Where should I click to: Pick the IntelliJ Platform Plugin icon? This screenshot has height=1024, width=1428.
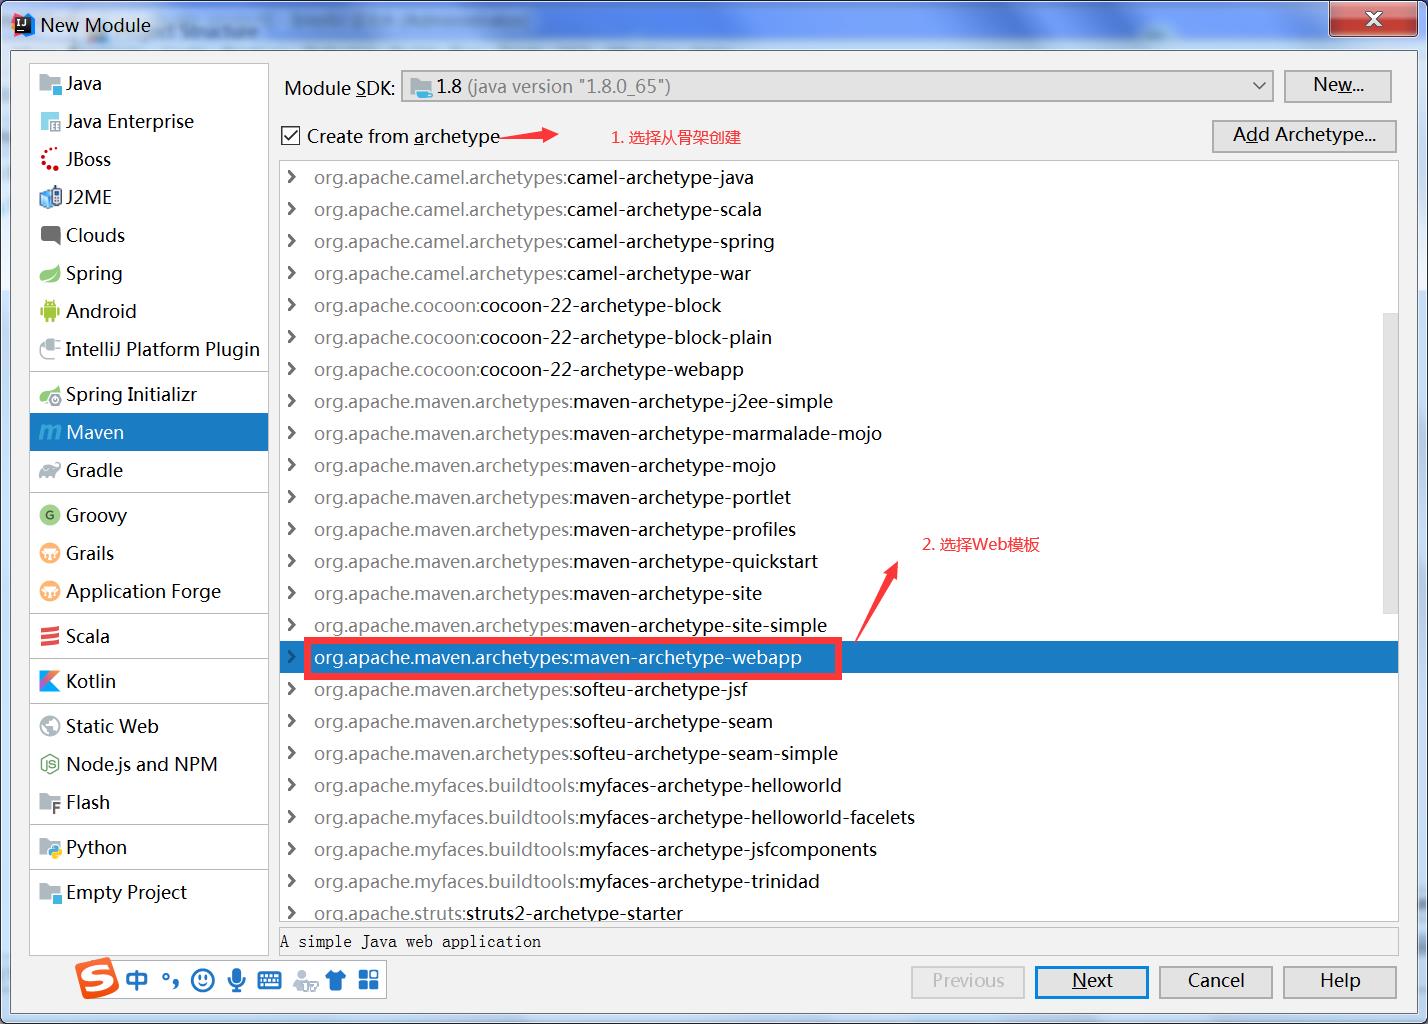tap(50, 349)
